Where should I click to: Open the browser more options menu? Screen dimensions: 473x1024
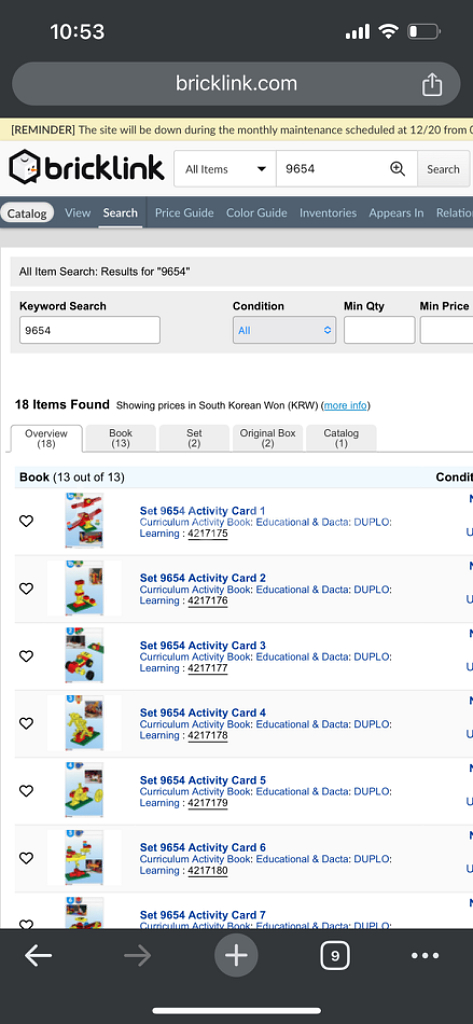425,956
